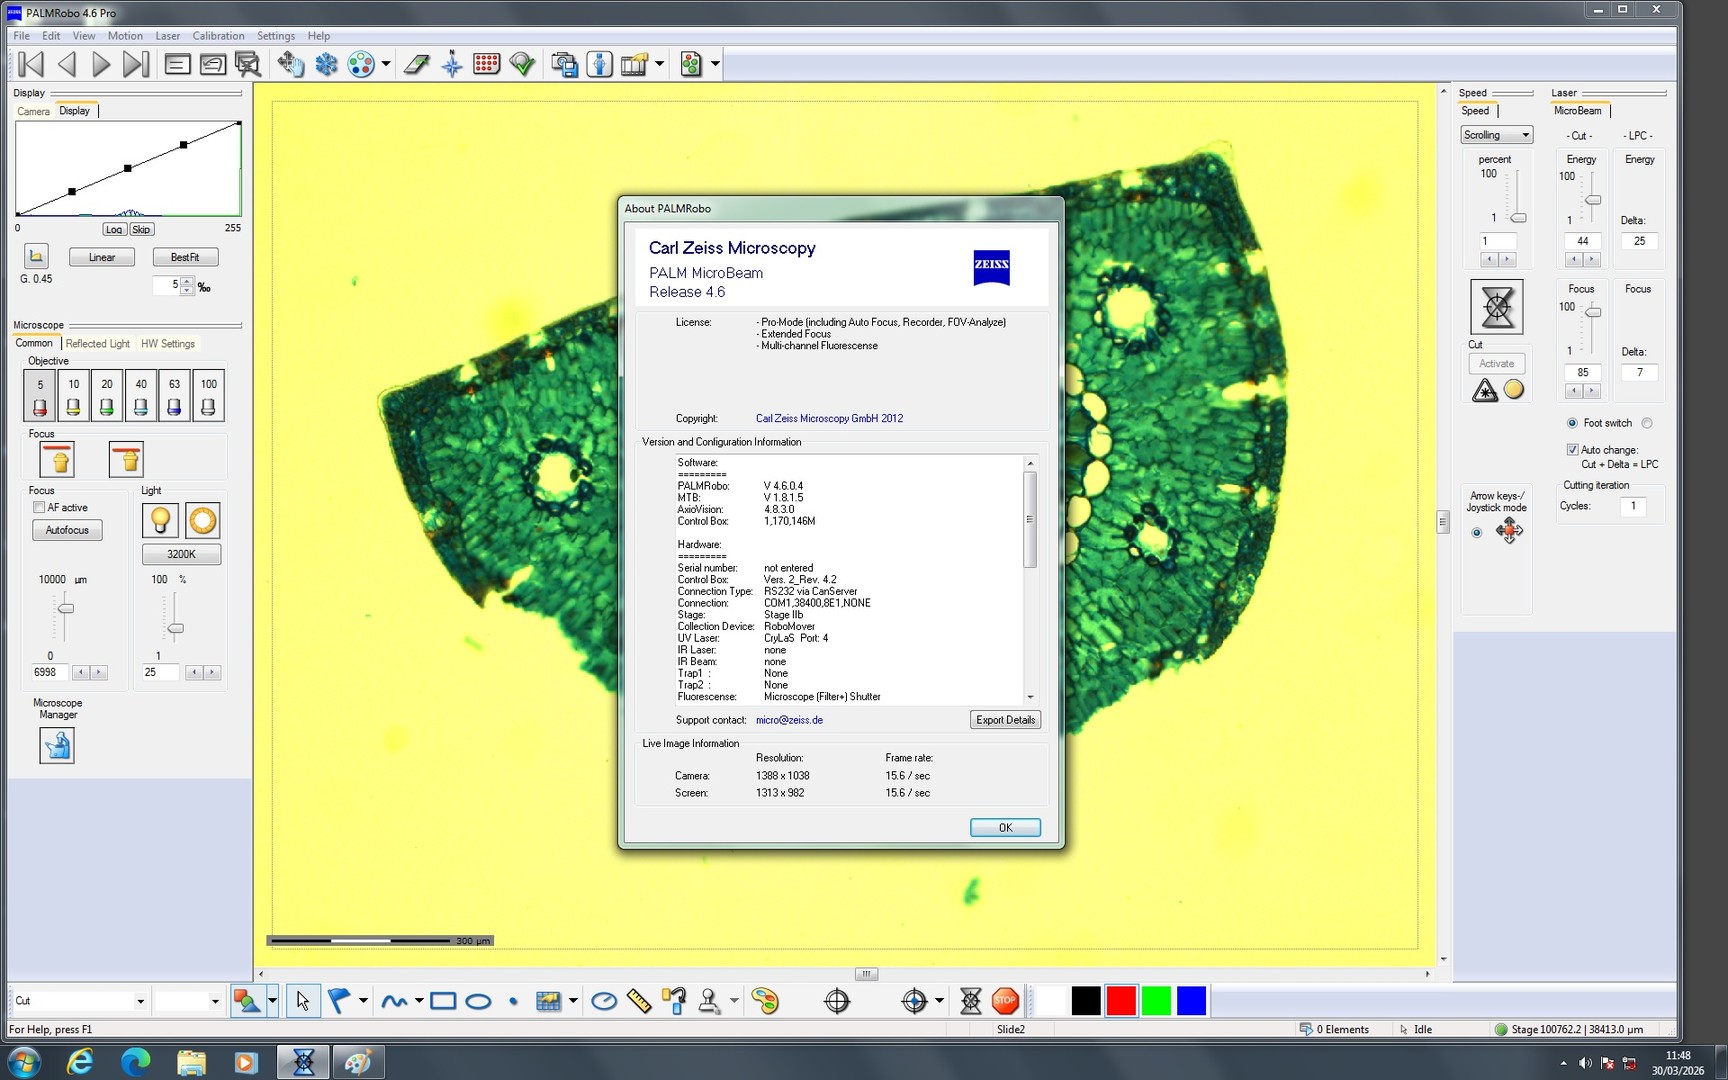Image resolution: width=1728 pixels, height=1080 pixels.
Task: Select the red color swatch
Action: coord(1120,999)
